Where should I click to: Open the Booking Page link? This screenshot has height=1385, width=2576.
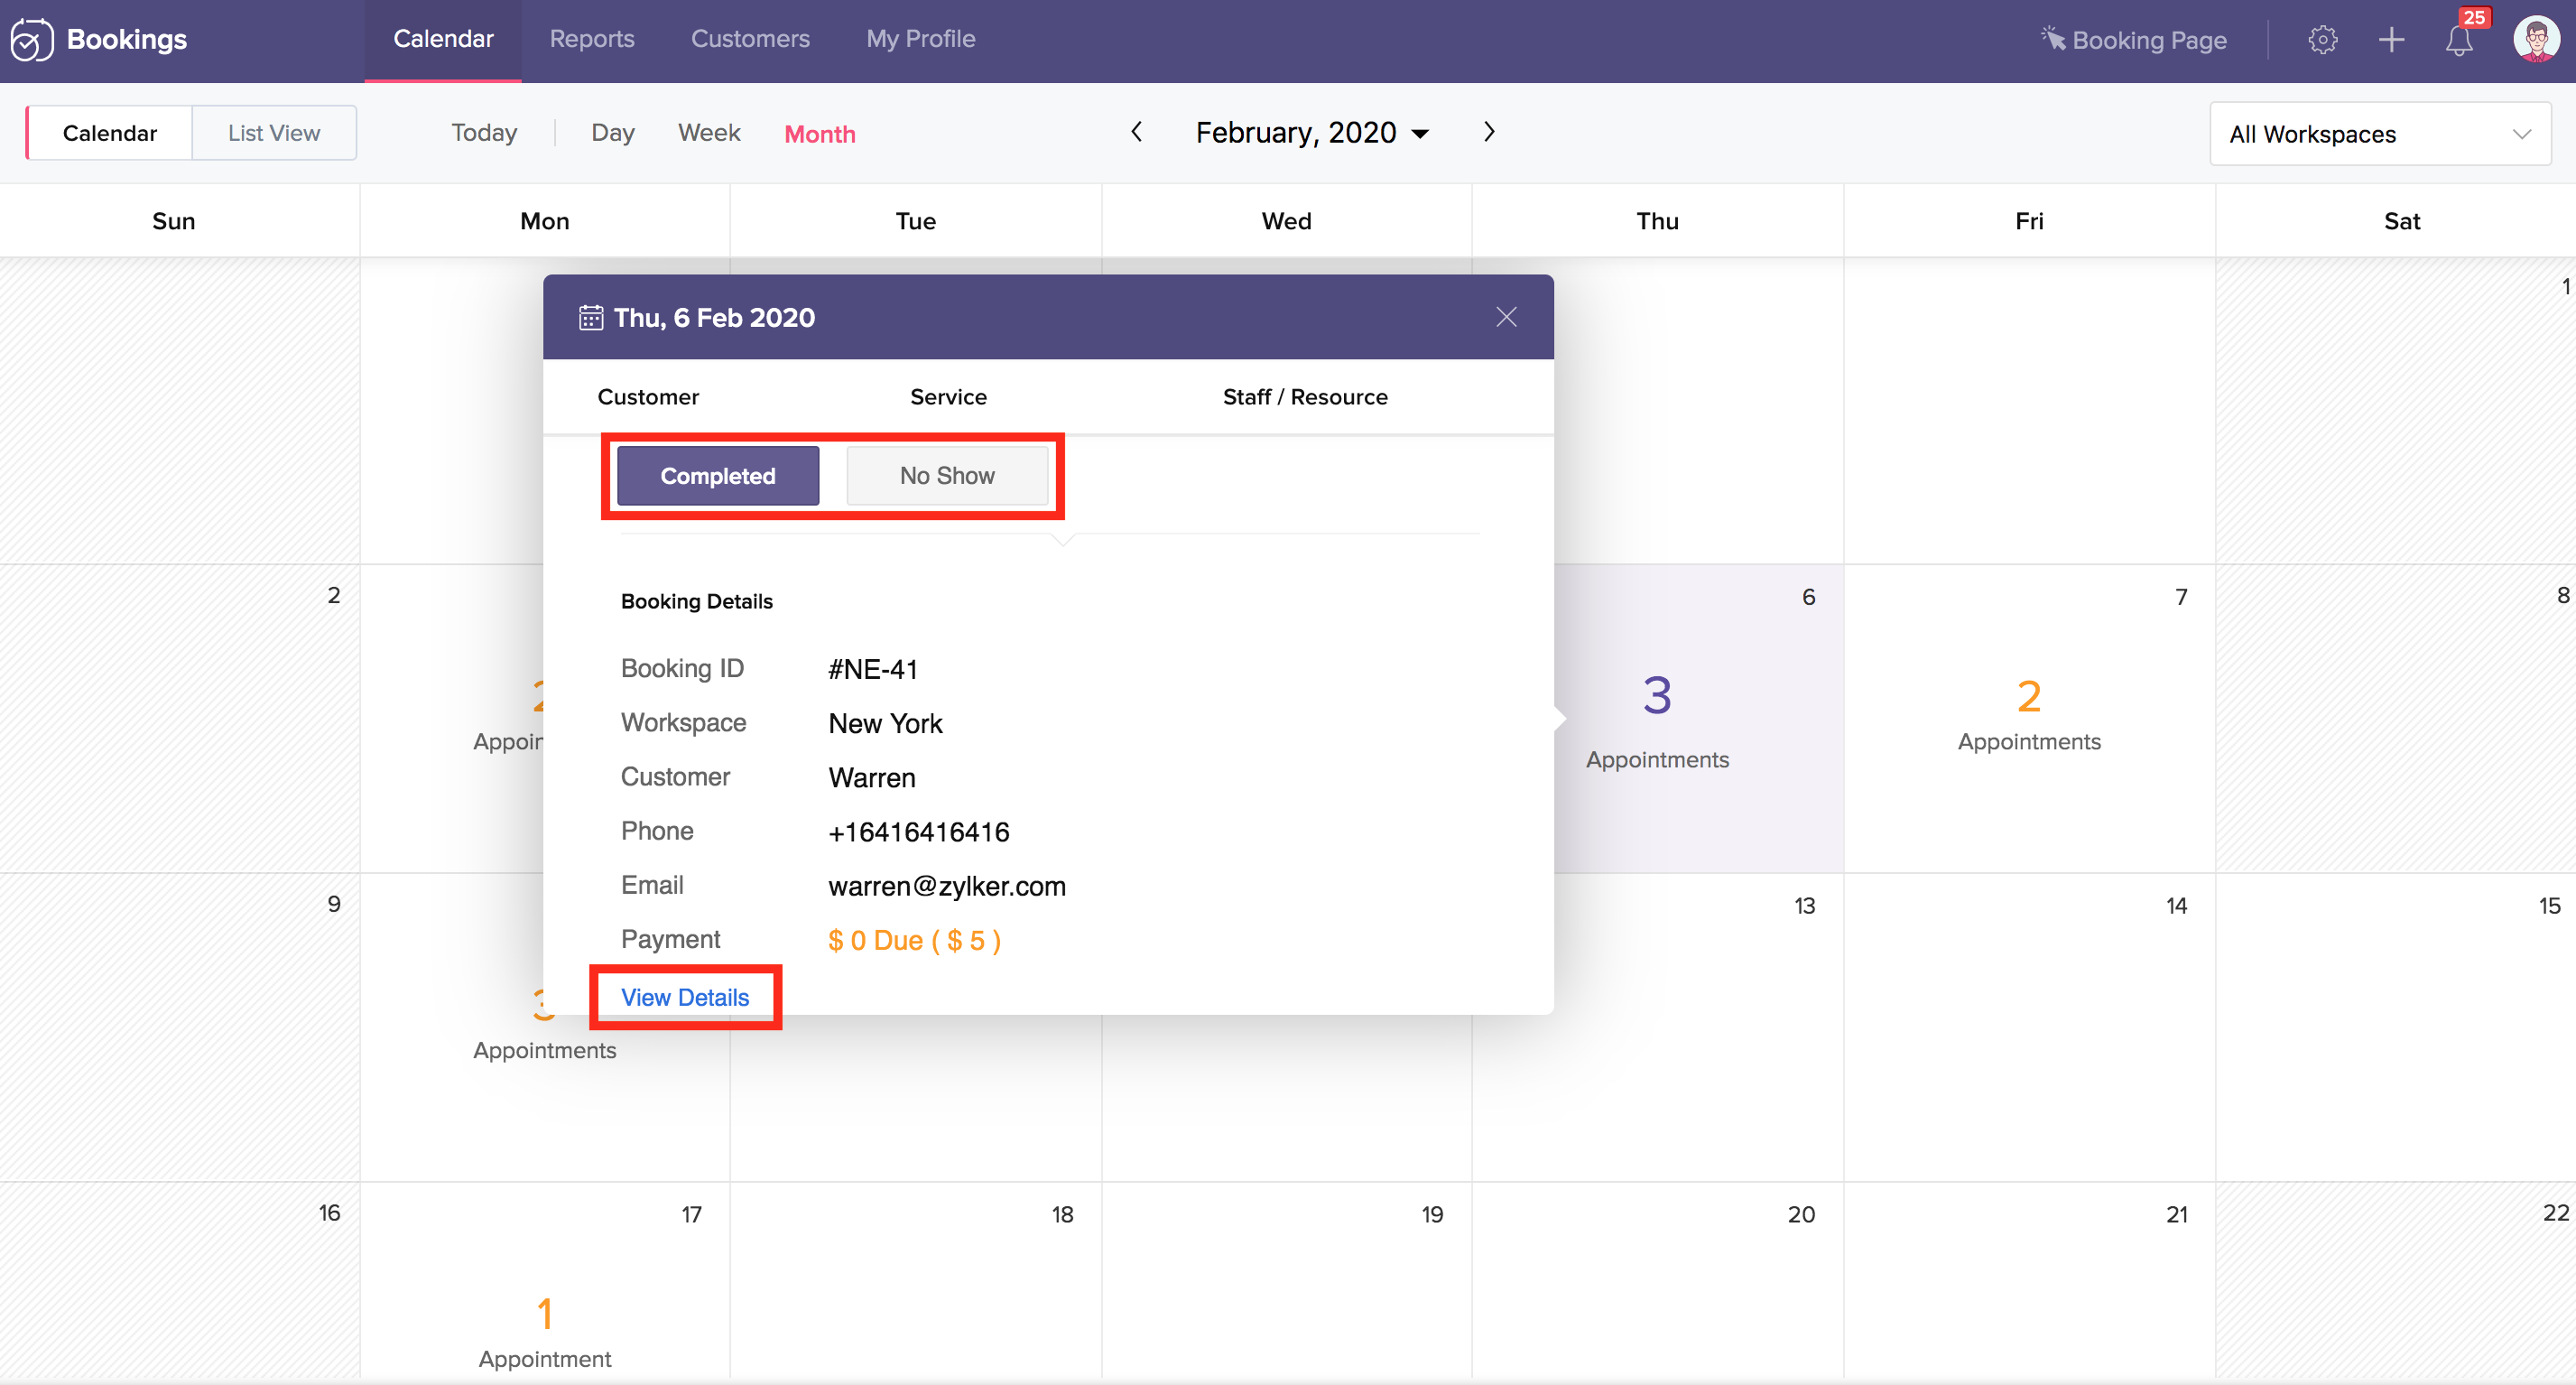2135,40
